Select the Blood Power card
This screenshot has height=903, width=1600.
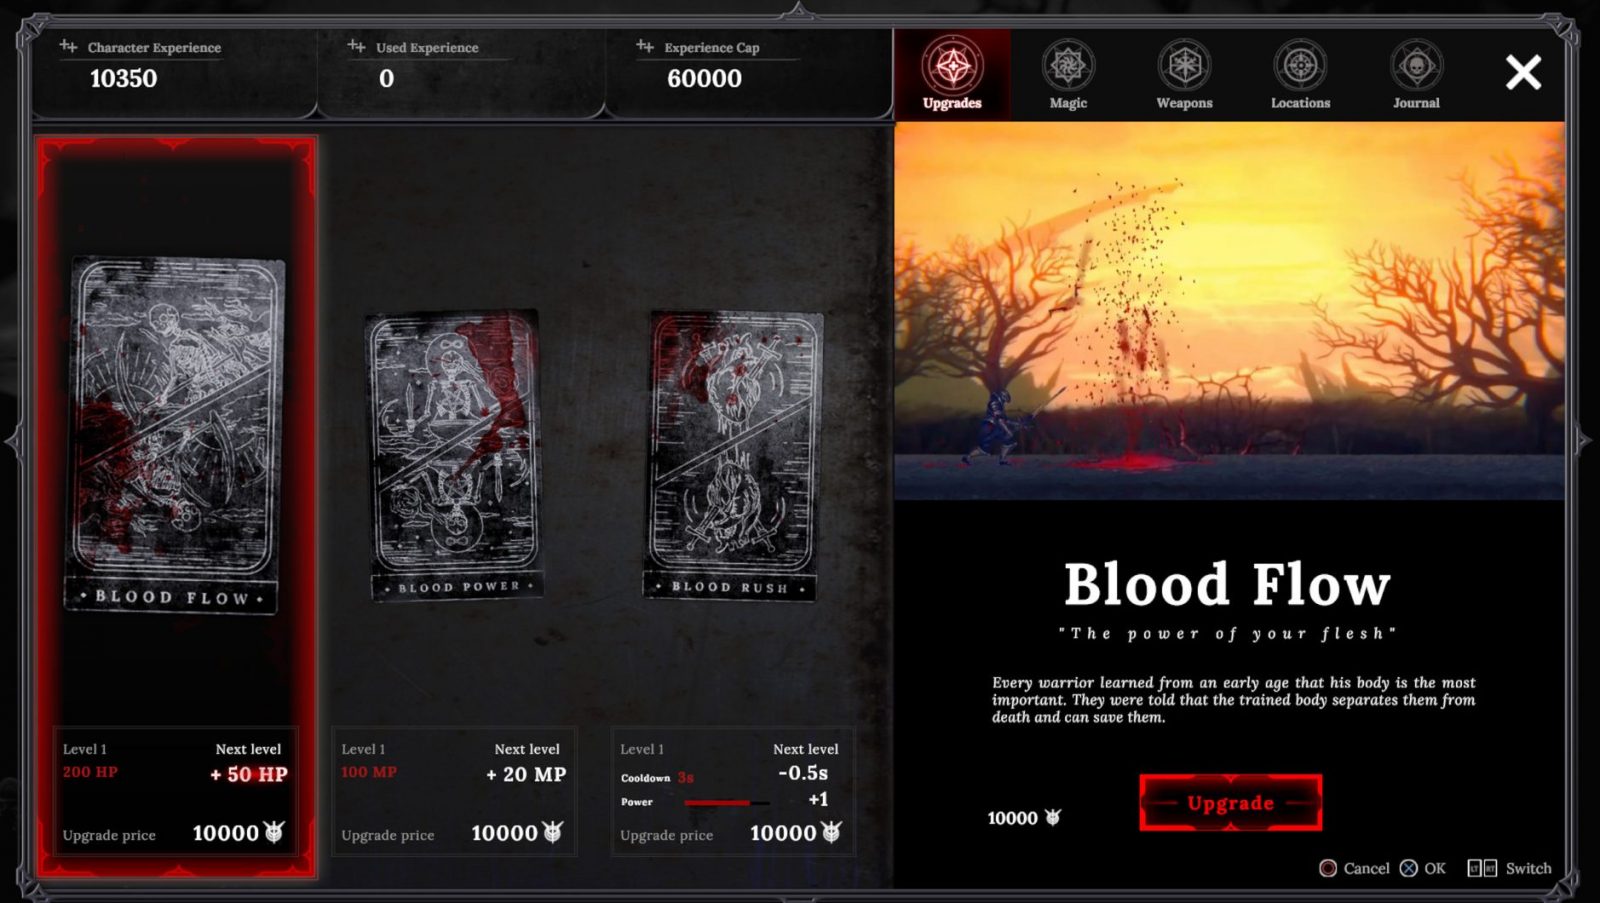pyautogui.click(x=454, y=455)
